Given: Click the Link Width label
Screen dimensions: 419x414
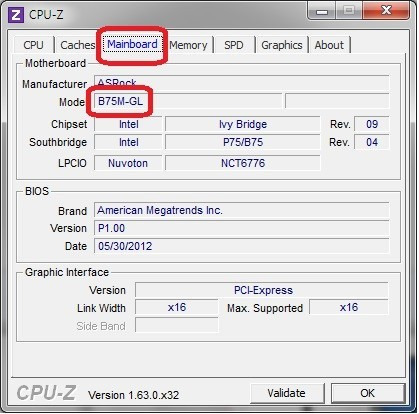Looking at the screenshot, I should 101,308.
